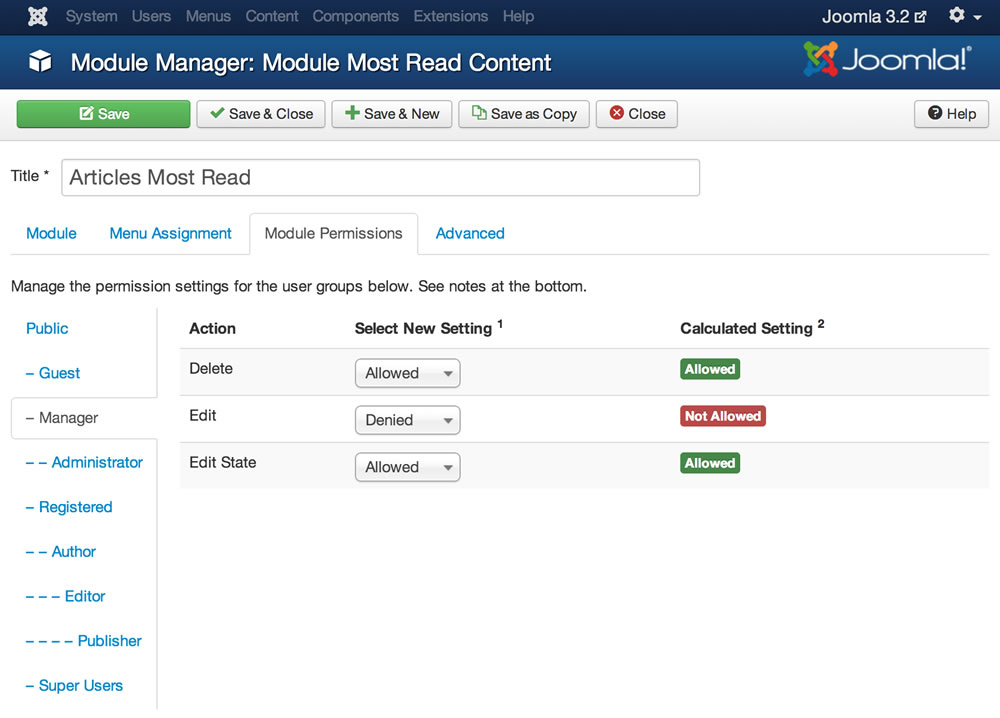Image resolution: width=1000 pixels, height=718 pixels.
Task: Click the Title input field
Action: click(x=380, y=178)
